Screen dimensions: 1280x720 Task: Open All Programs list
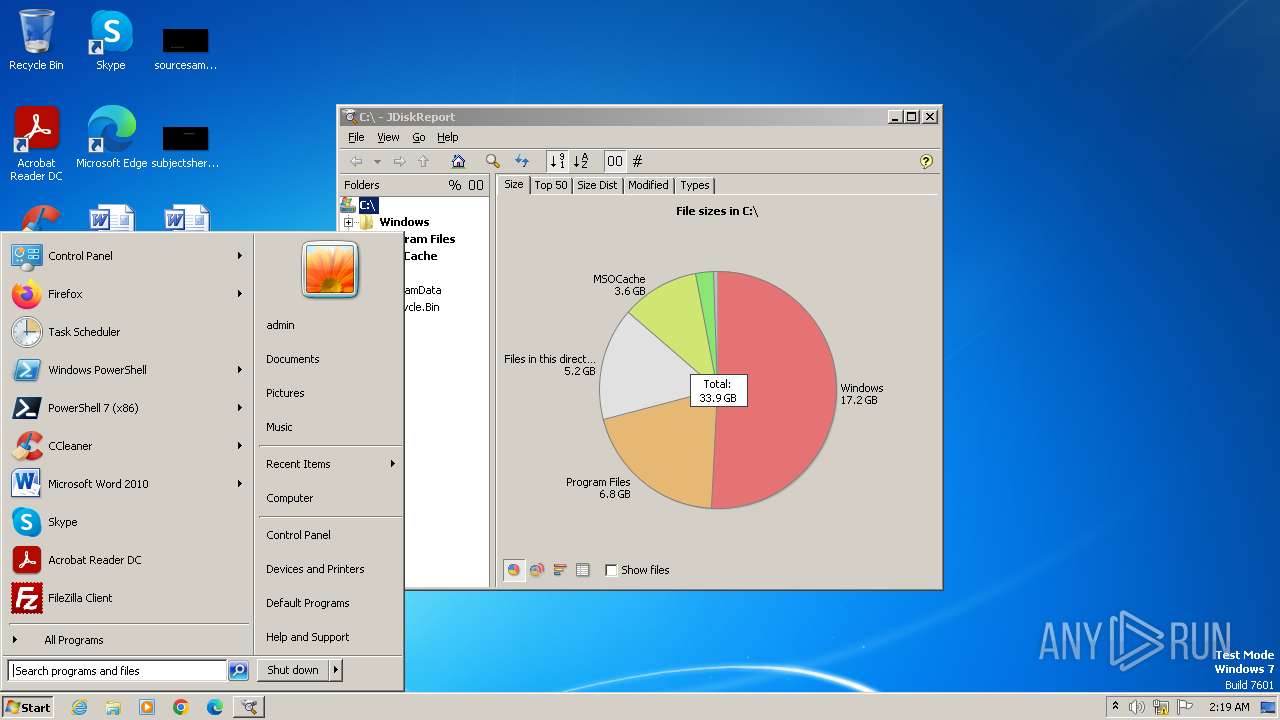point(74,640)
